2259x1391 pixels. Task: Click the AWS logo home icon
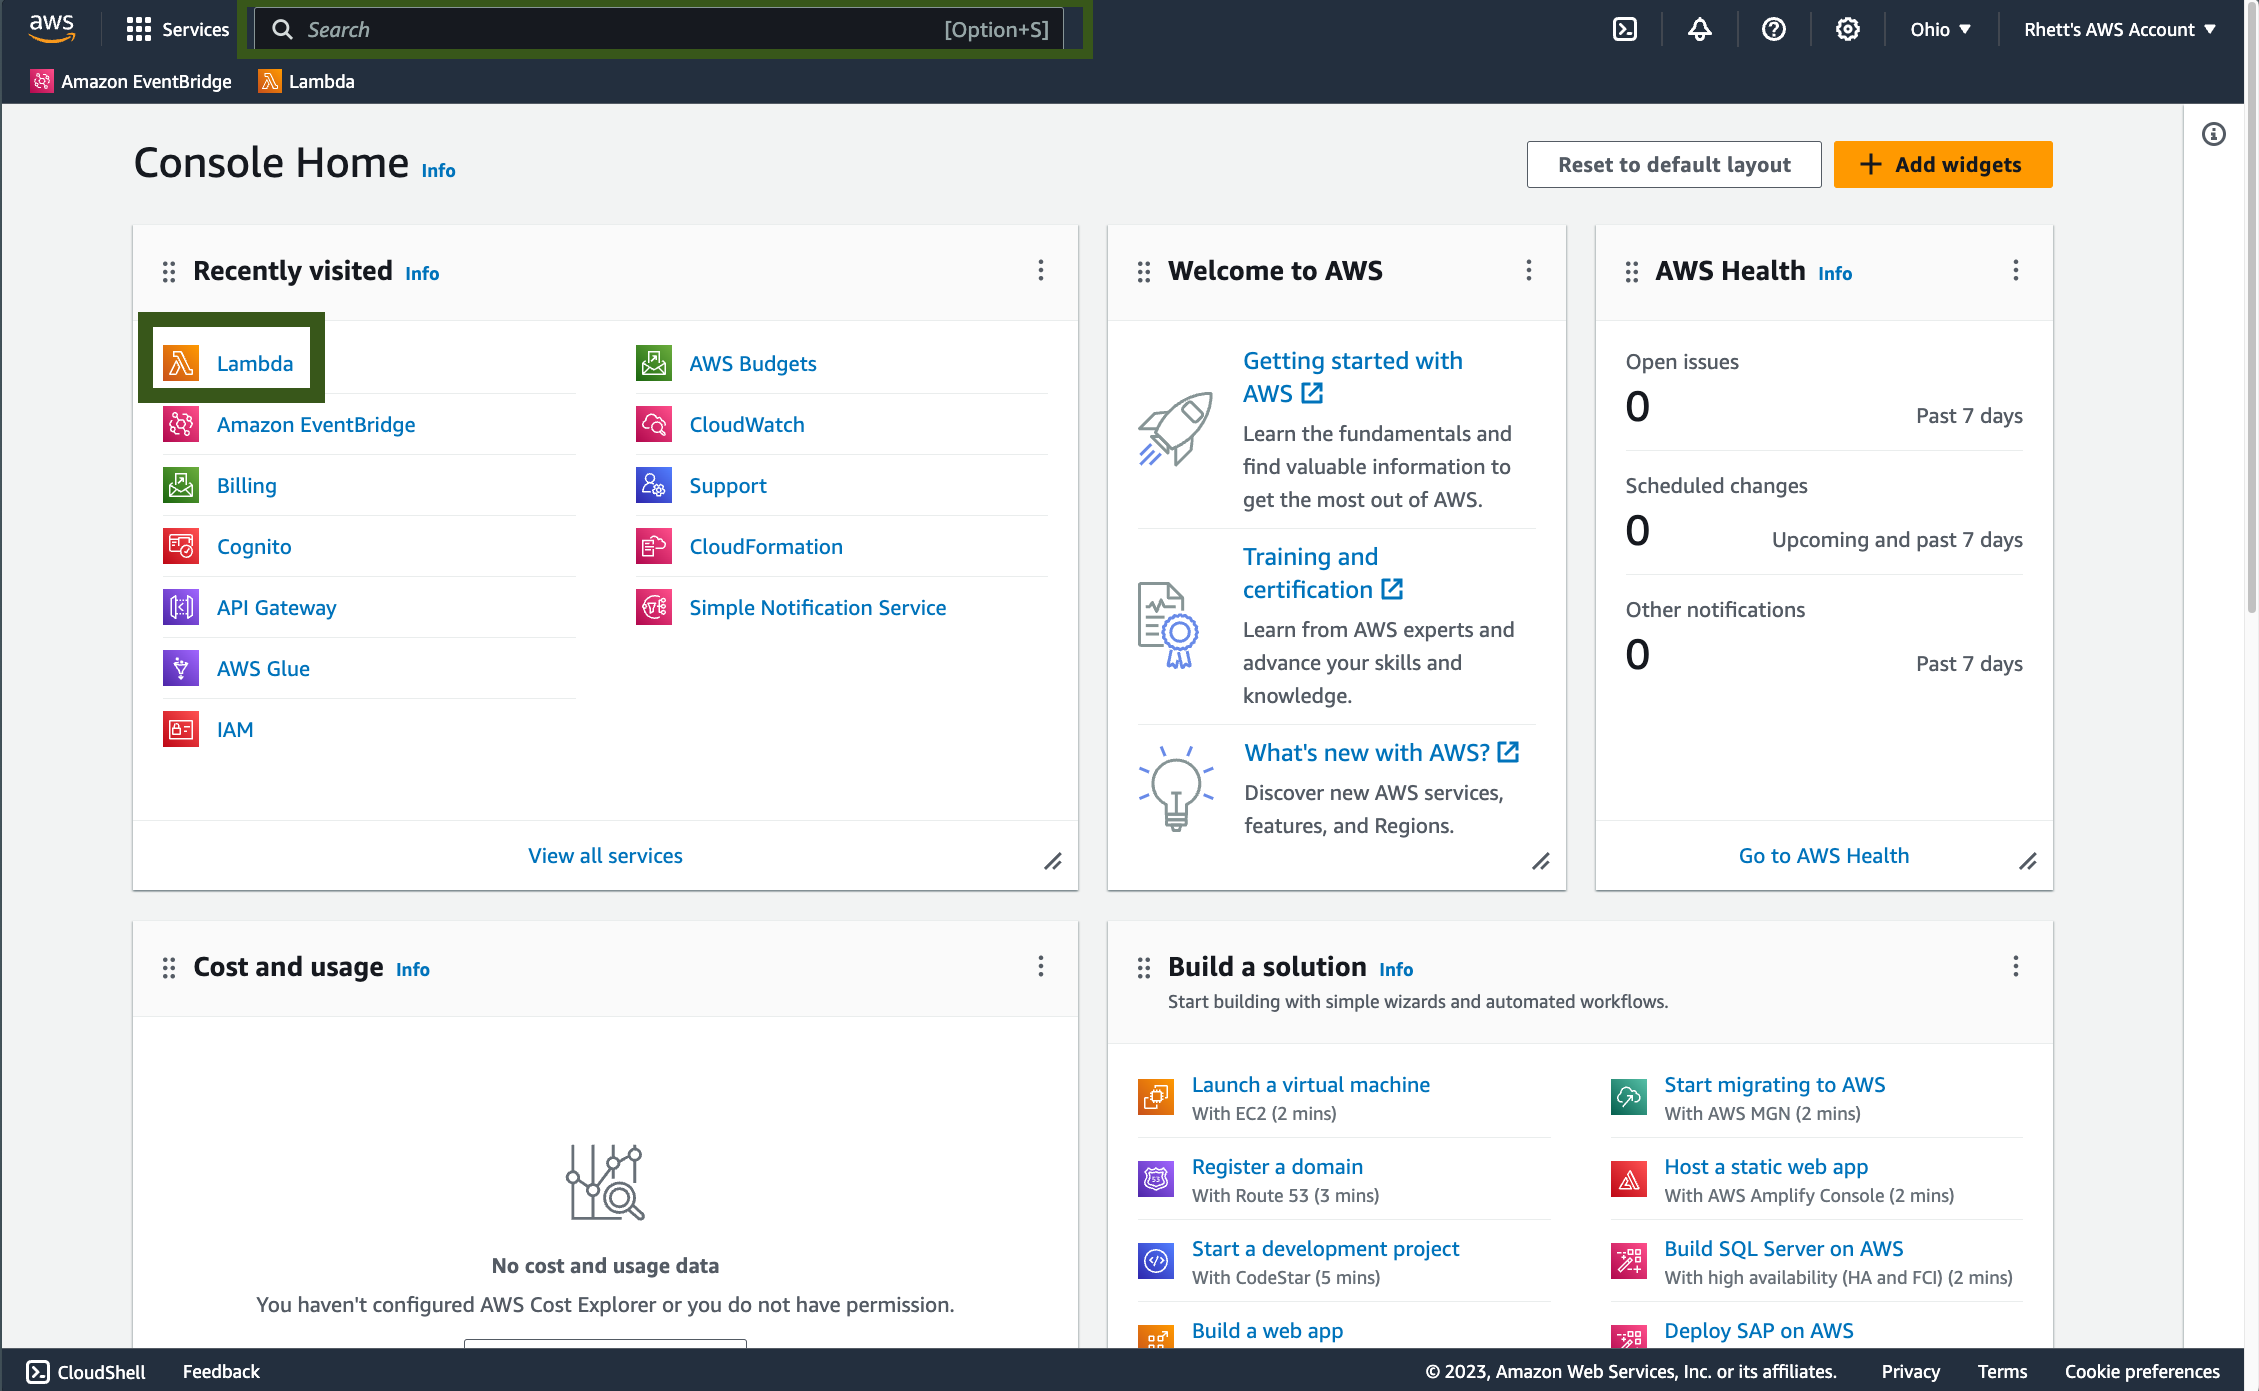point(52,29)
